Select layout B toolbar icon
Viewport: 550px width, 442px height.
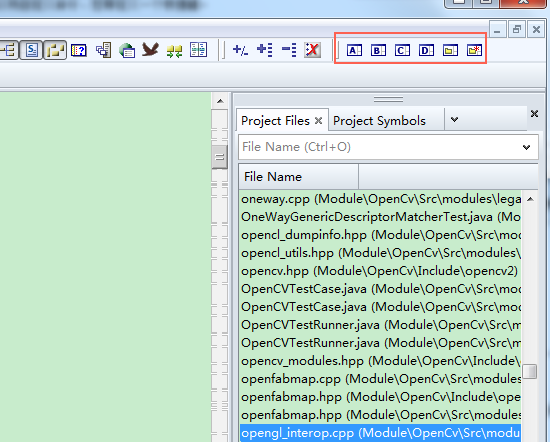click(378, 51)
